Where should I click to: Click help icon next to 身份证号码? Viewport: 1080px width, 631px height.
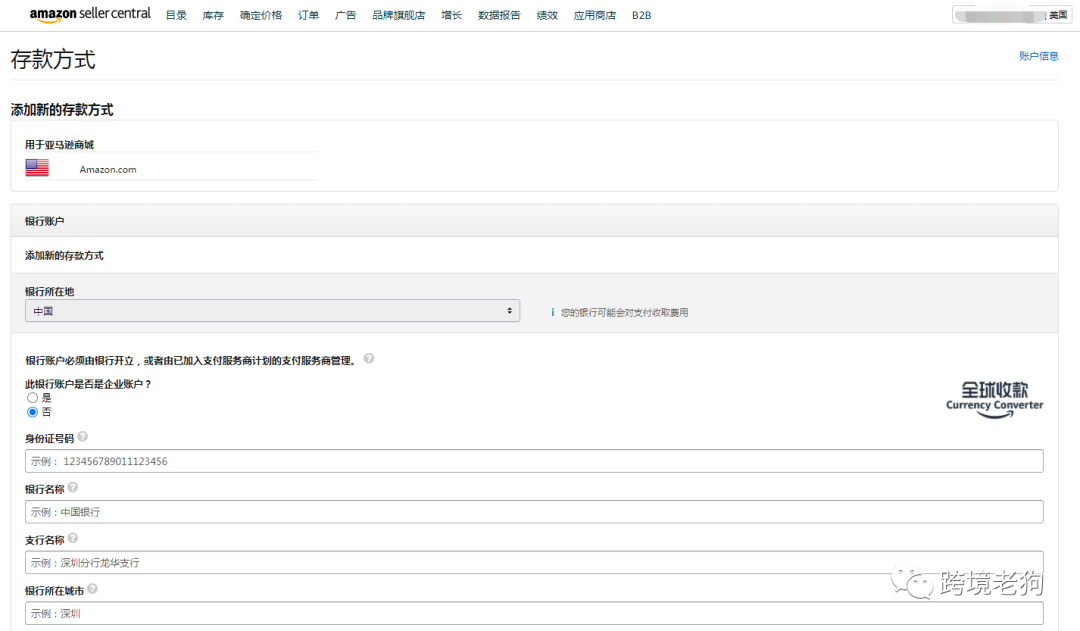(83, 437)
